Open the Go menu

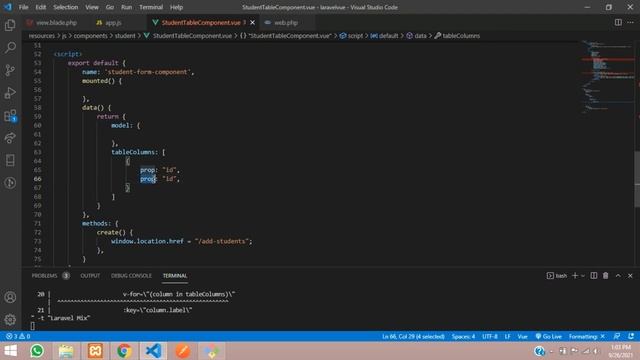pyautogui.click(x=110, y=7)
